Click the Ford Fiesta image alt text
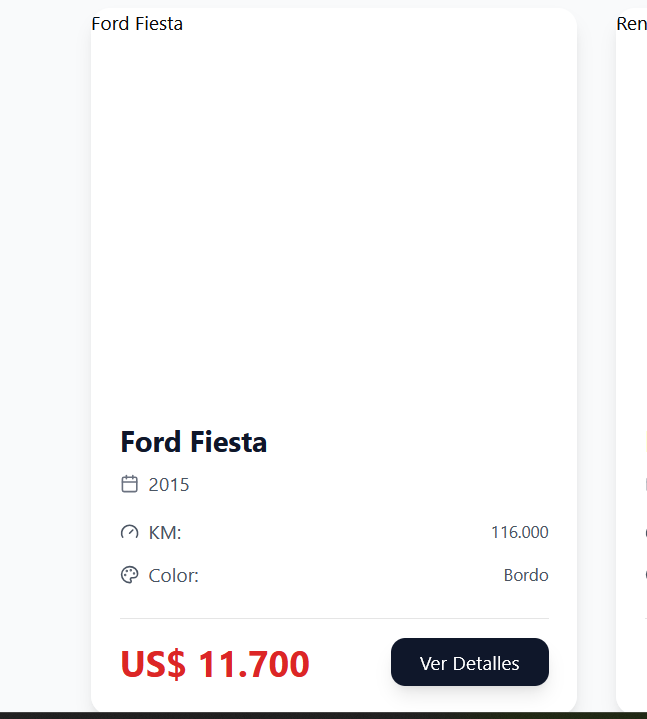The width and height of the screenshot is (647, 719). (x=137, y=24)
